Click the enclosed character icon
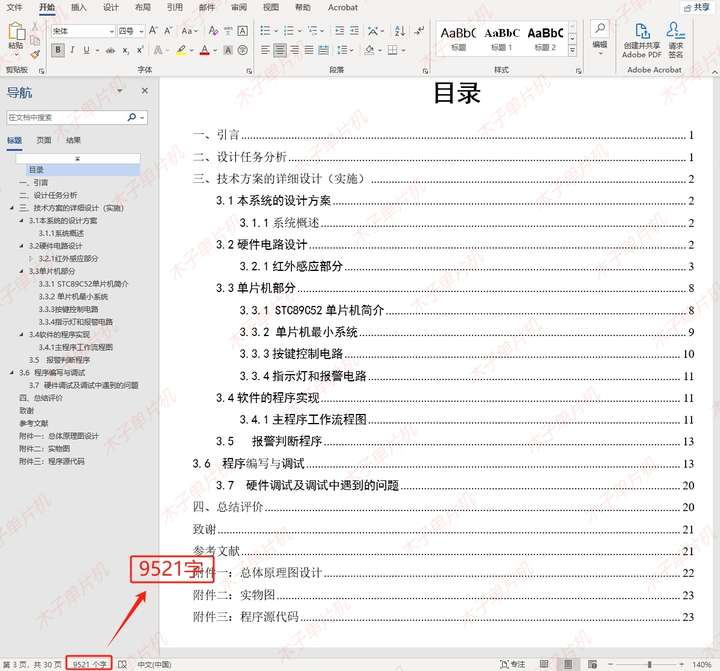720x671 pixels. (x=243, y=50)
